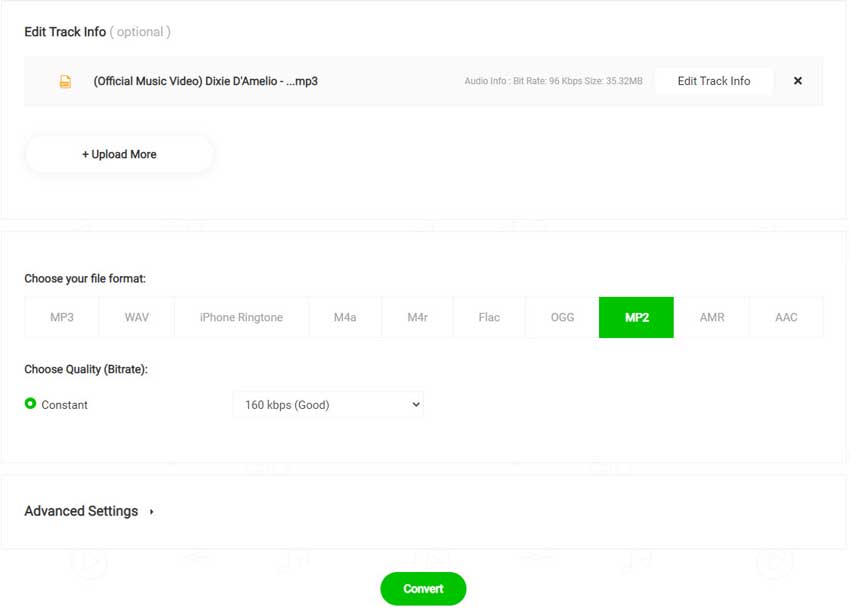The height and width of the screenshot is (609, 850).
Task: Click the Upload More button
Action: pos(119,155)
